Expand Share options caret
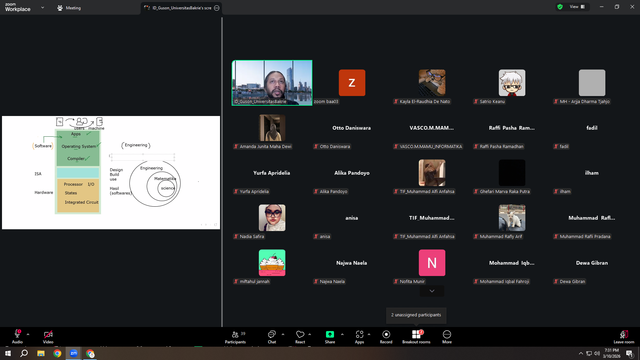640x360 pixels. (x=342, y=334)
